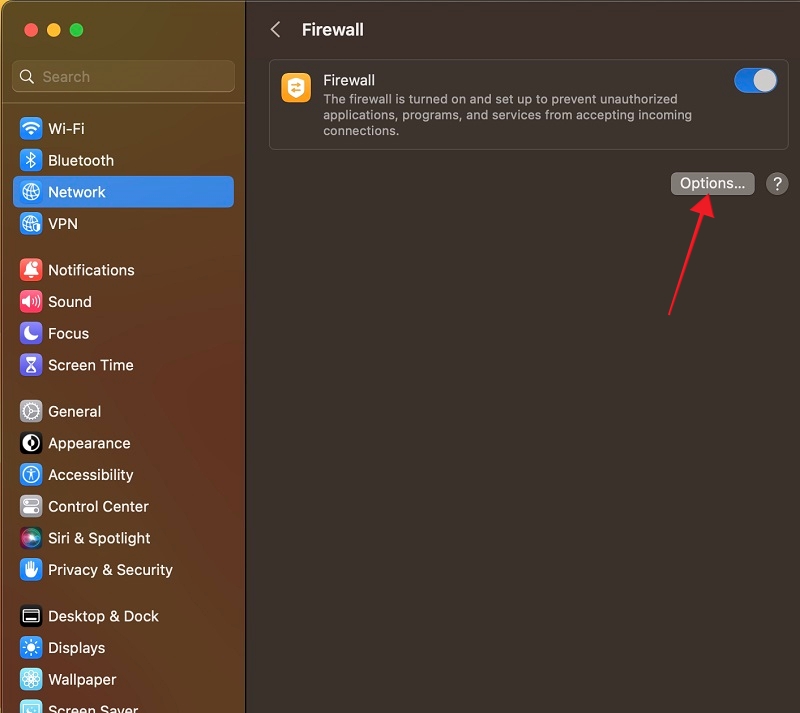
Task: Click the VPN globe icon
Action: tap(30, 223)
